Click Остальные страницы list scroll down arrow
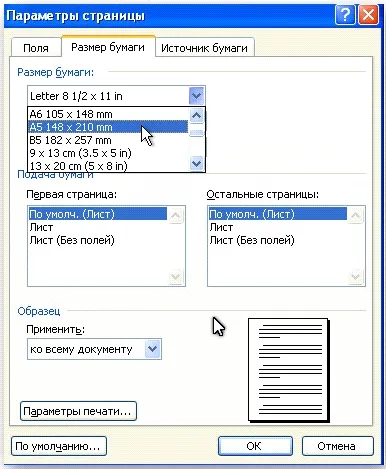Viewport: 386px width, 469px height. [356, 276]
